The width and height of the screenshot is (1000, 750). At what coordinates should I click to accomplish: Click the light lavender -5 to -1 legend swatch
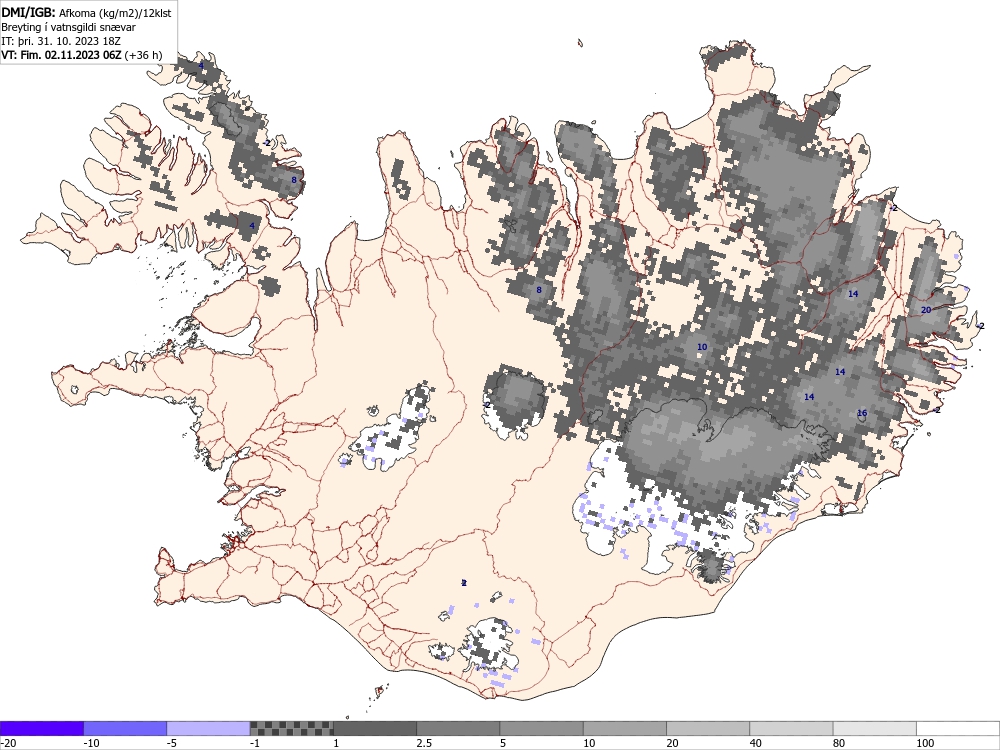coord(209,728)
